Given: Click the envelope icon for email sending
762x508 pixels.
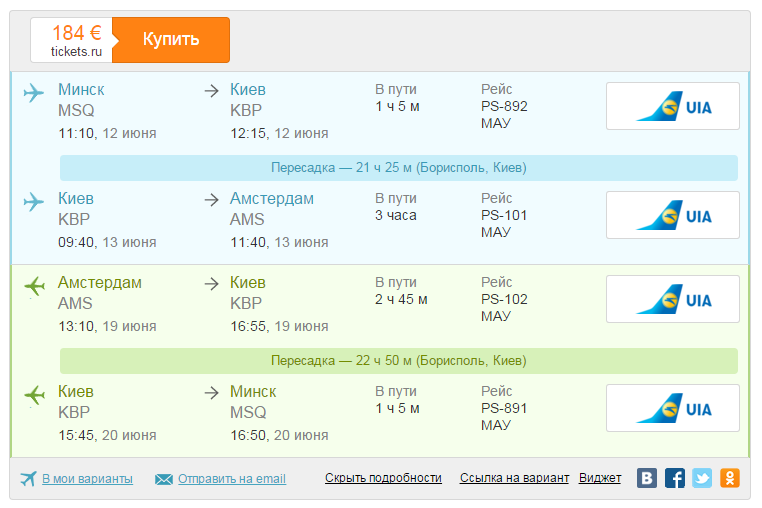Looking at the screenshot, I should pyautogui.click(x=164, y=479).
